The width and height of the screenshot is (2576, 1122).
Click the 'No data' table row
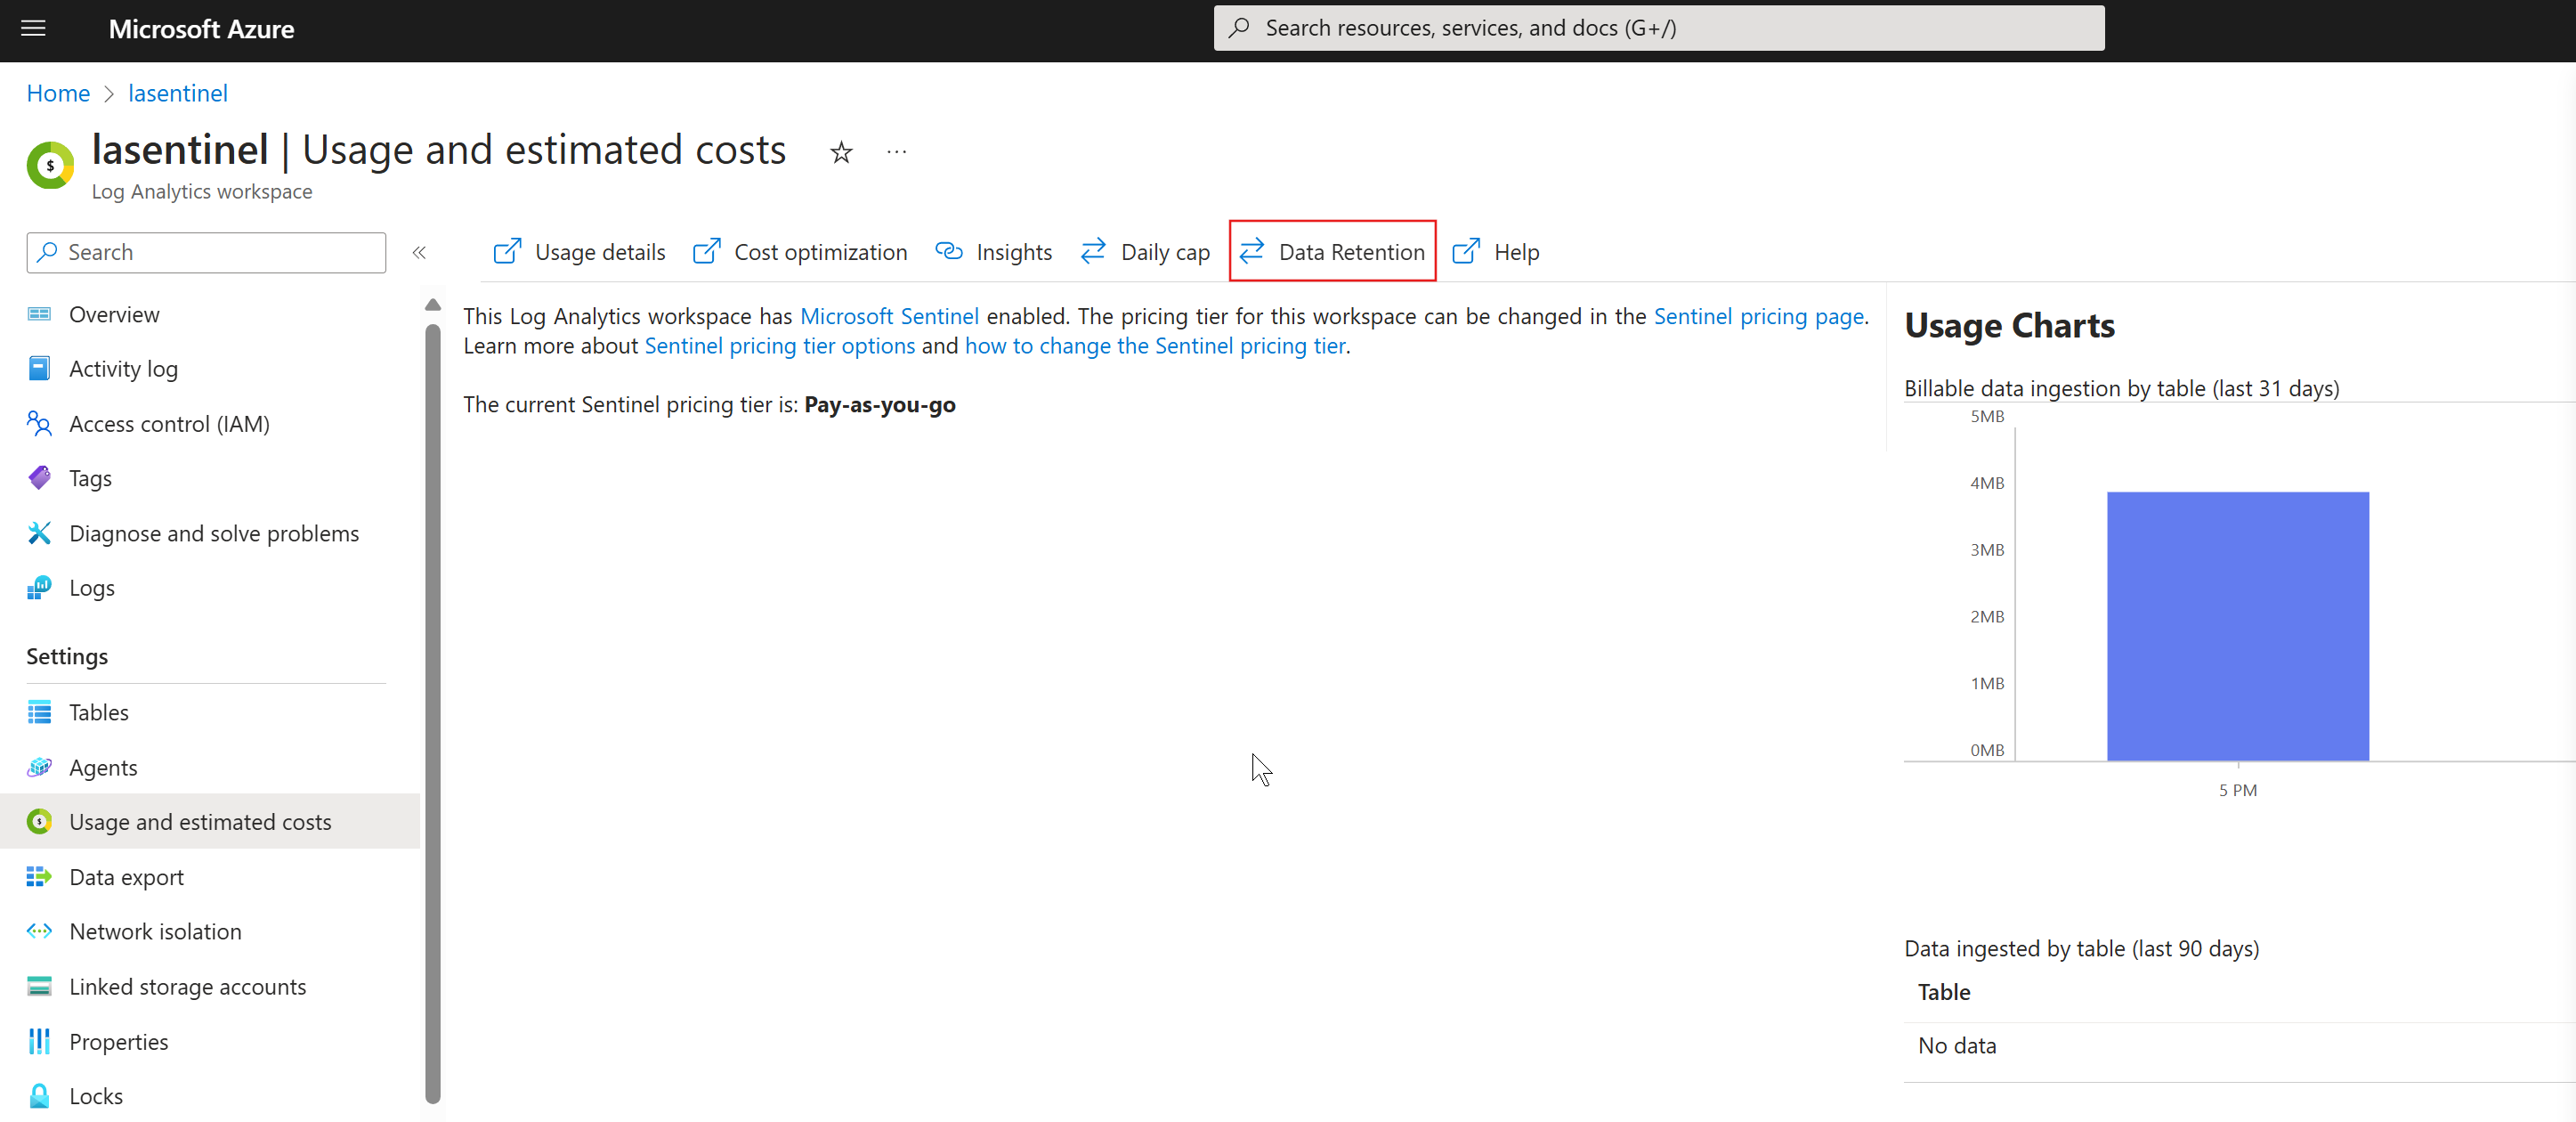click(x=2239, y=1046)
